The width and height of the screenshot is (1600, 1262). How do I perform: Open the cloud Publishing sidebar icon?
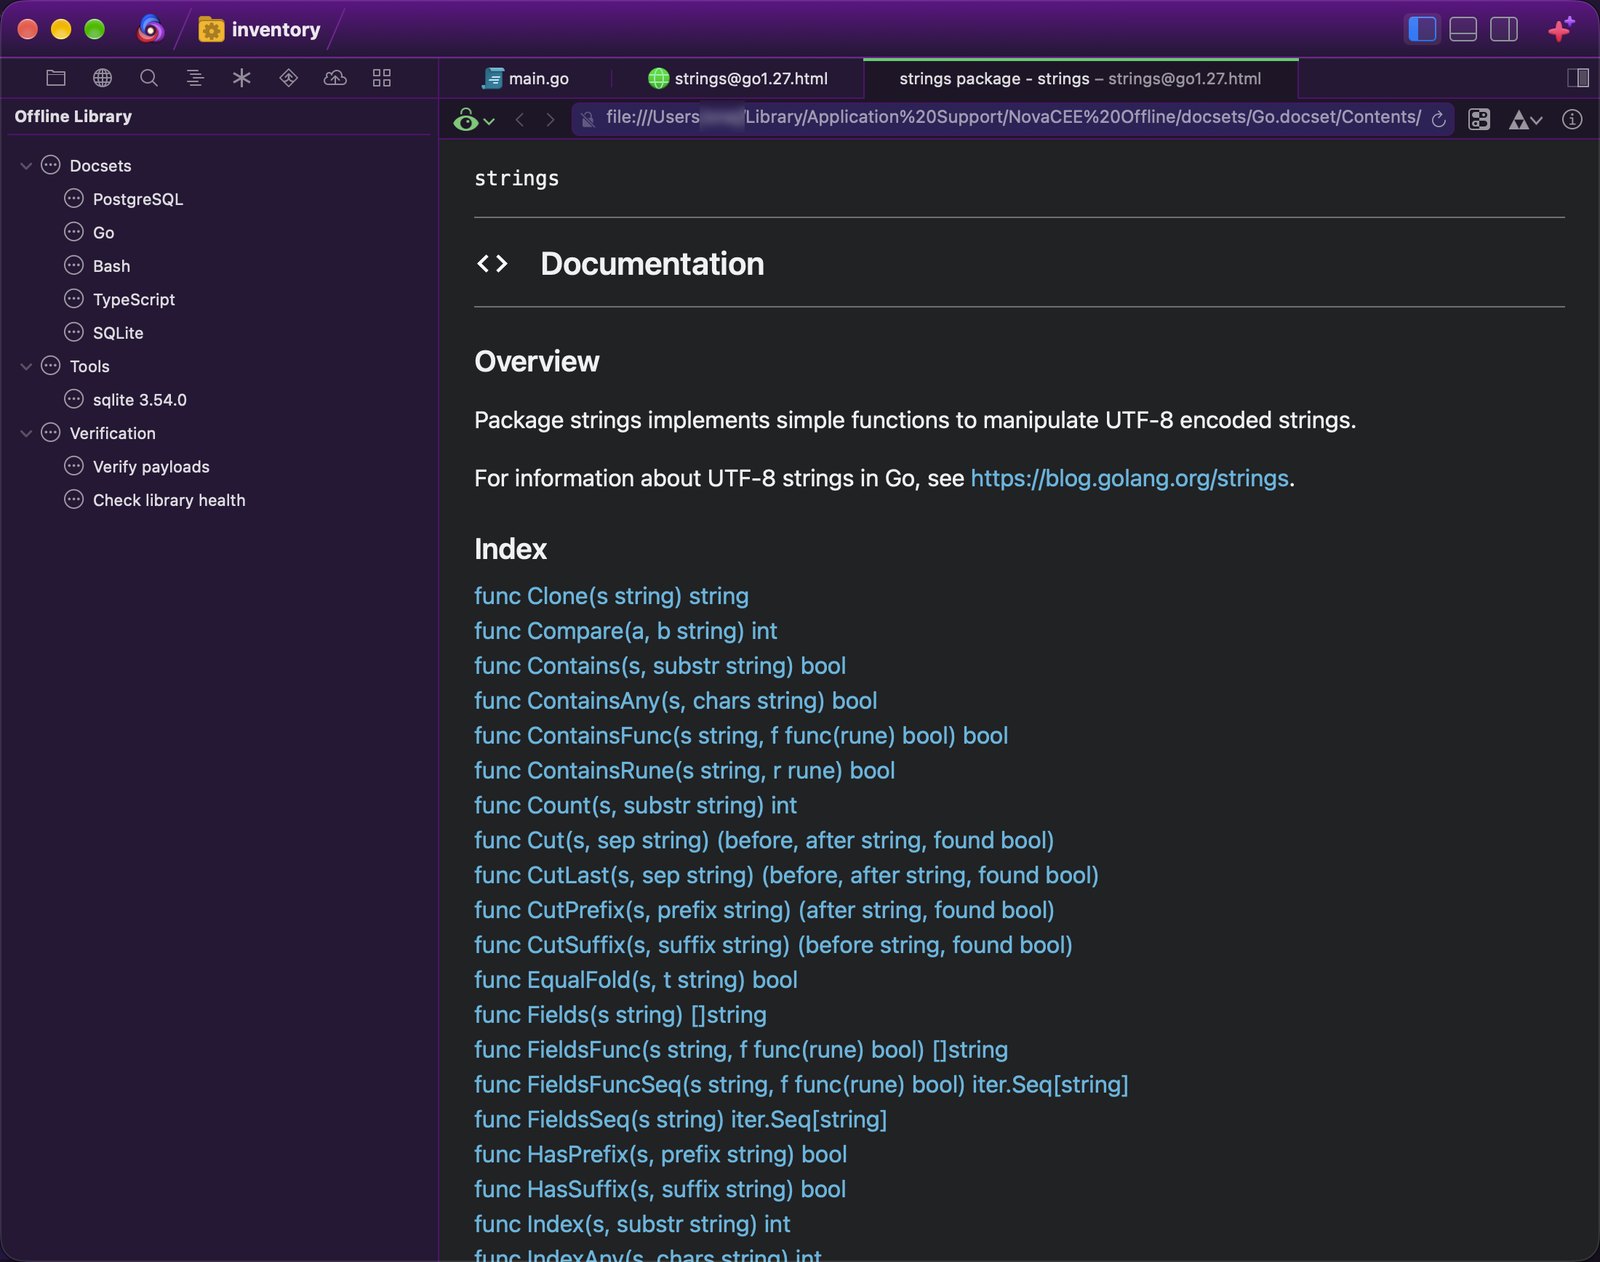[335, 78]
